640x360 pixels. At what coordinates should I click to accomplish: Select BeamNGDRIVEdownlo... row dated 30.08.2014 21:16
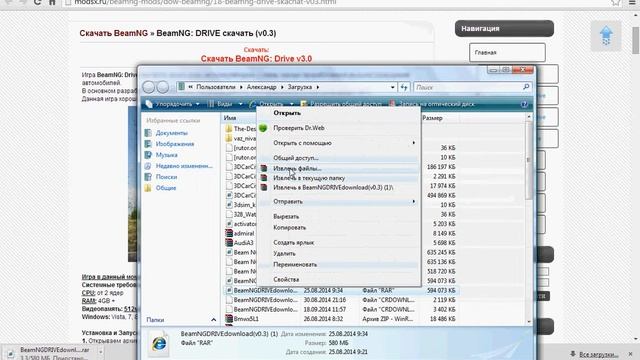click(341, 300)
